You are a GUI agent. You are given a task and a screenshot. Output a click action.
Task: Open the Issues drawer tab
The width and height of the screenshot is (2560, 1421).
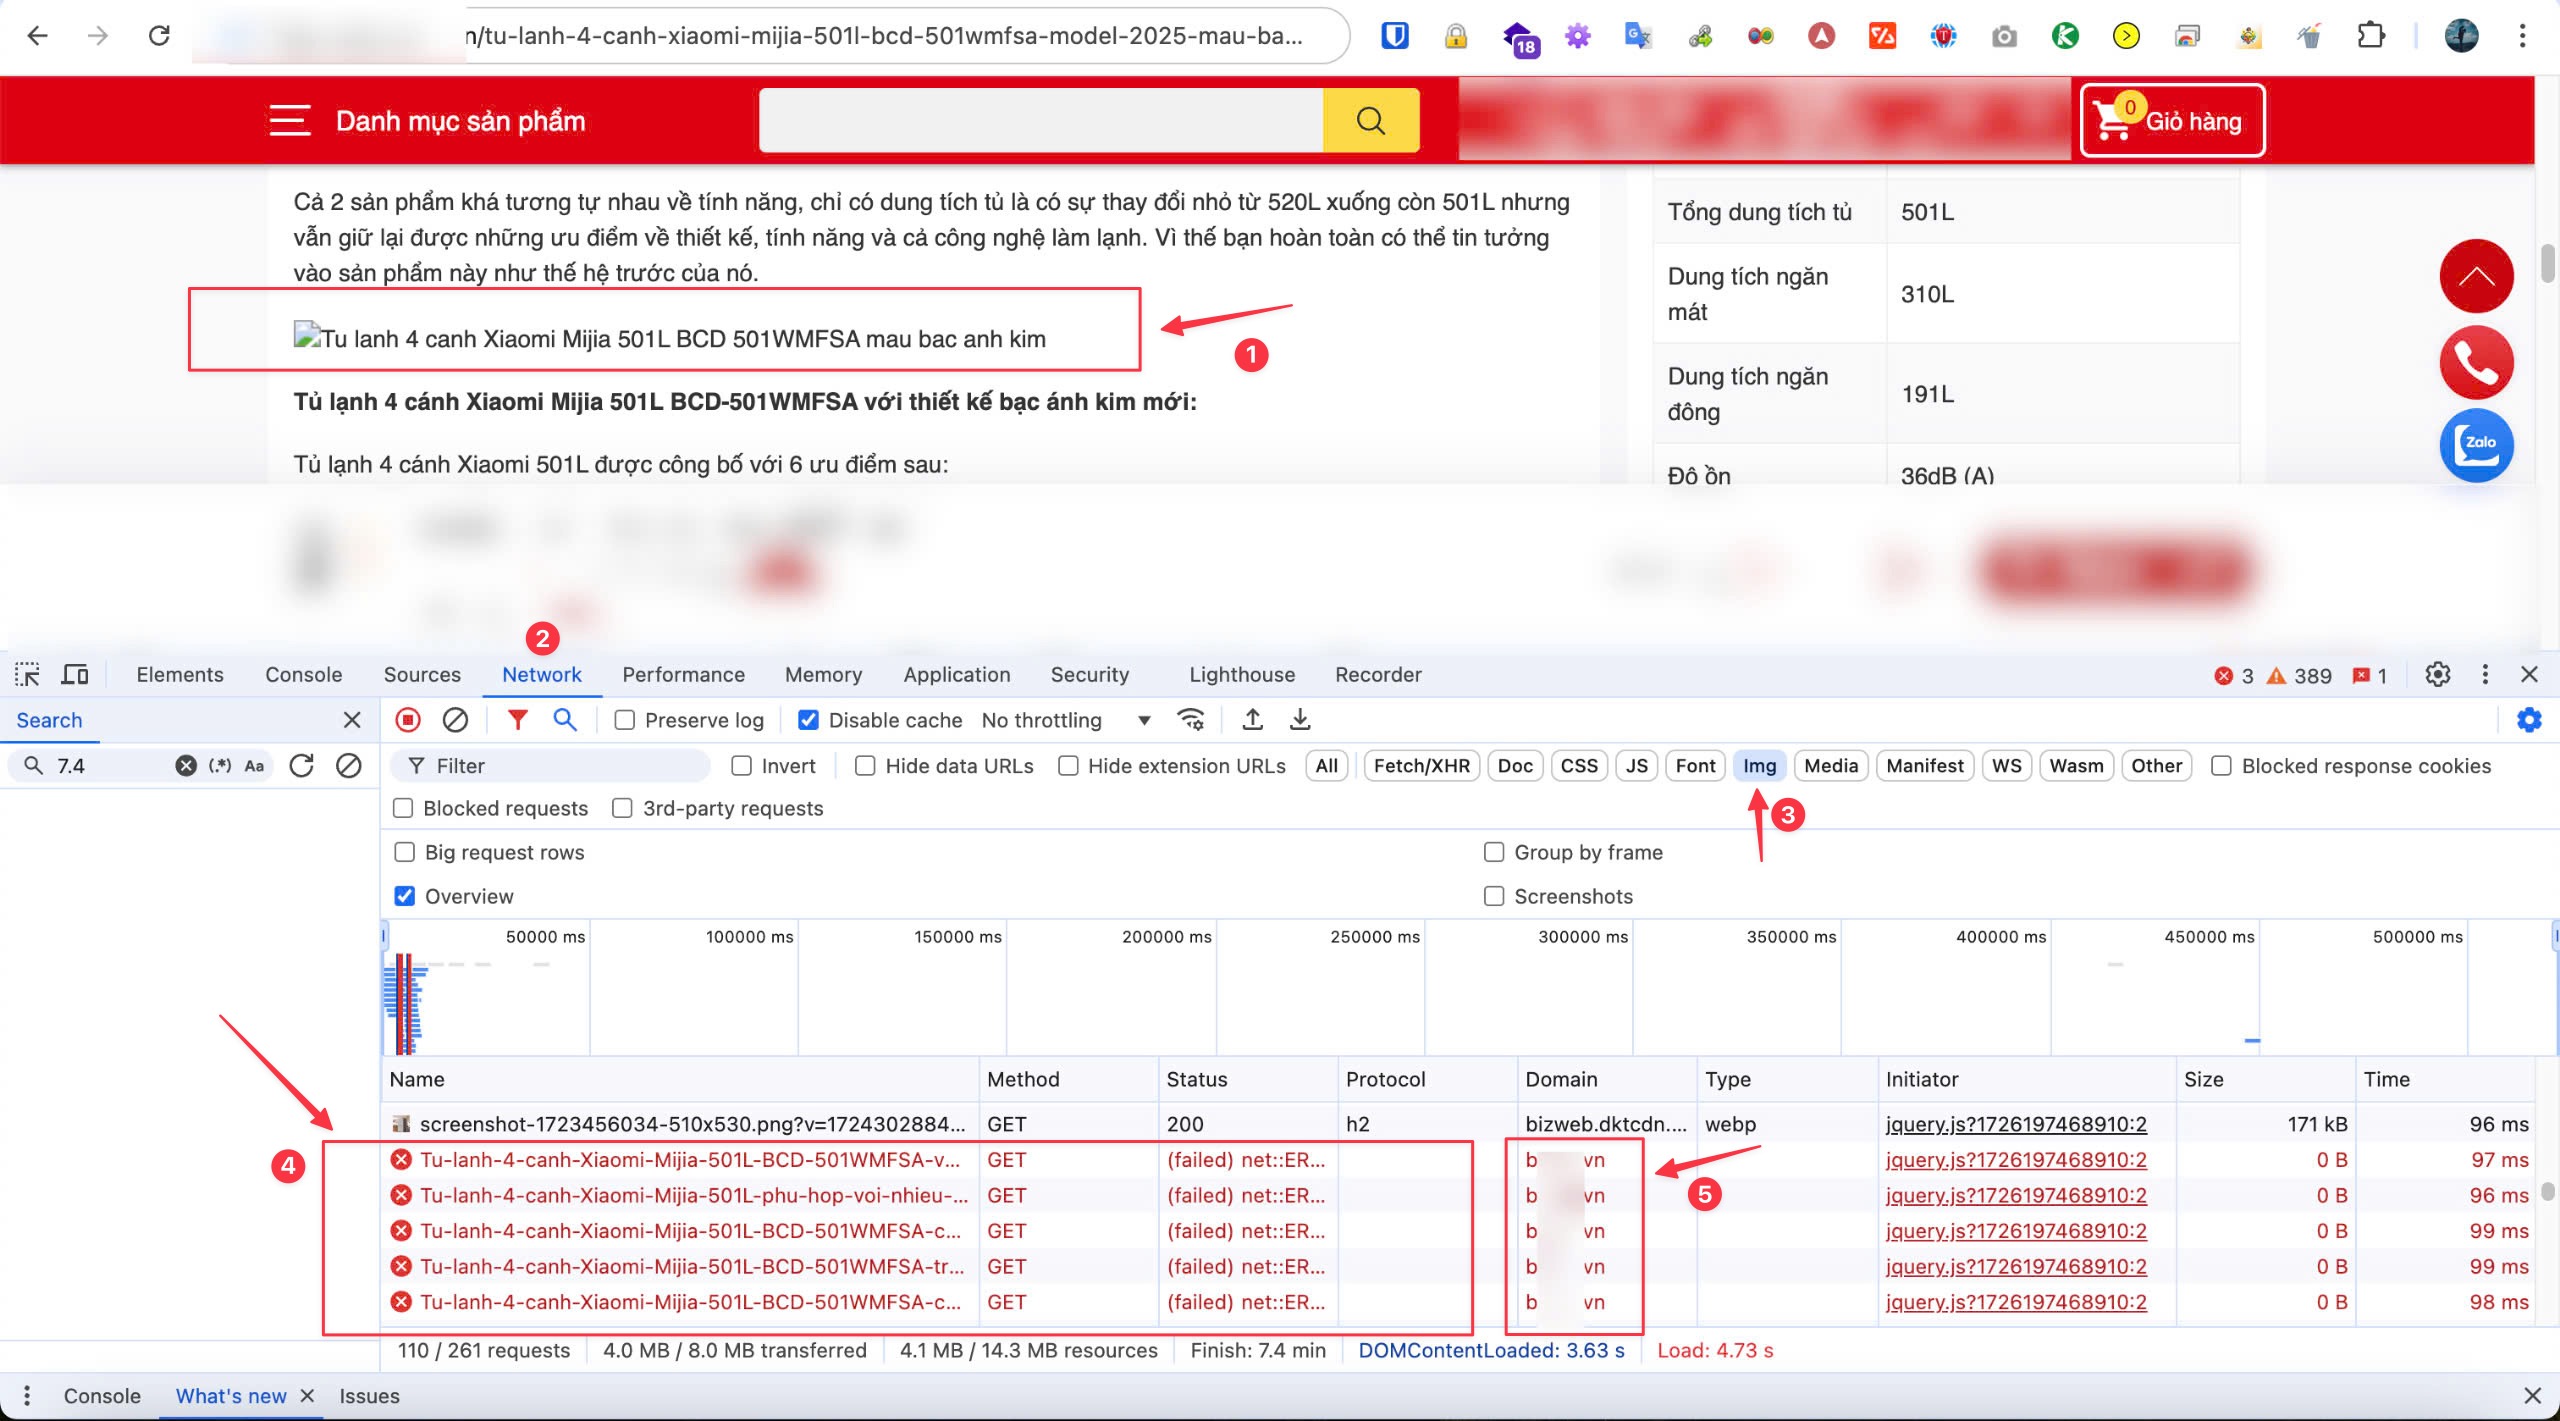point(369,1396)
